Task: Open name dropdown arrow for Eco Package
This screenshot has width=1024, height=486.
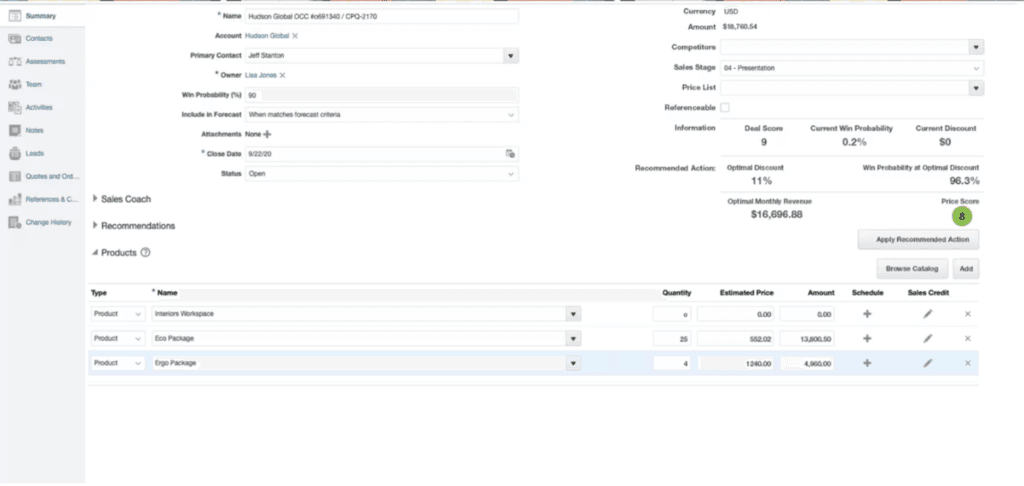Action: (x=573, y=339)
